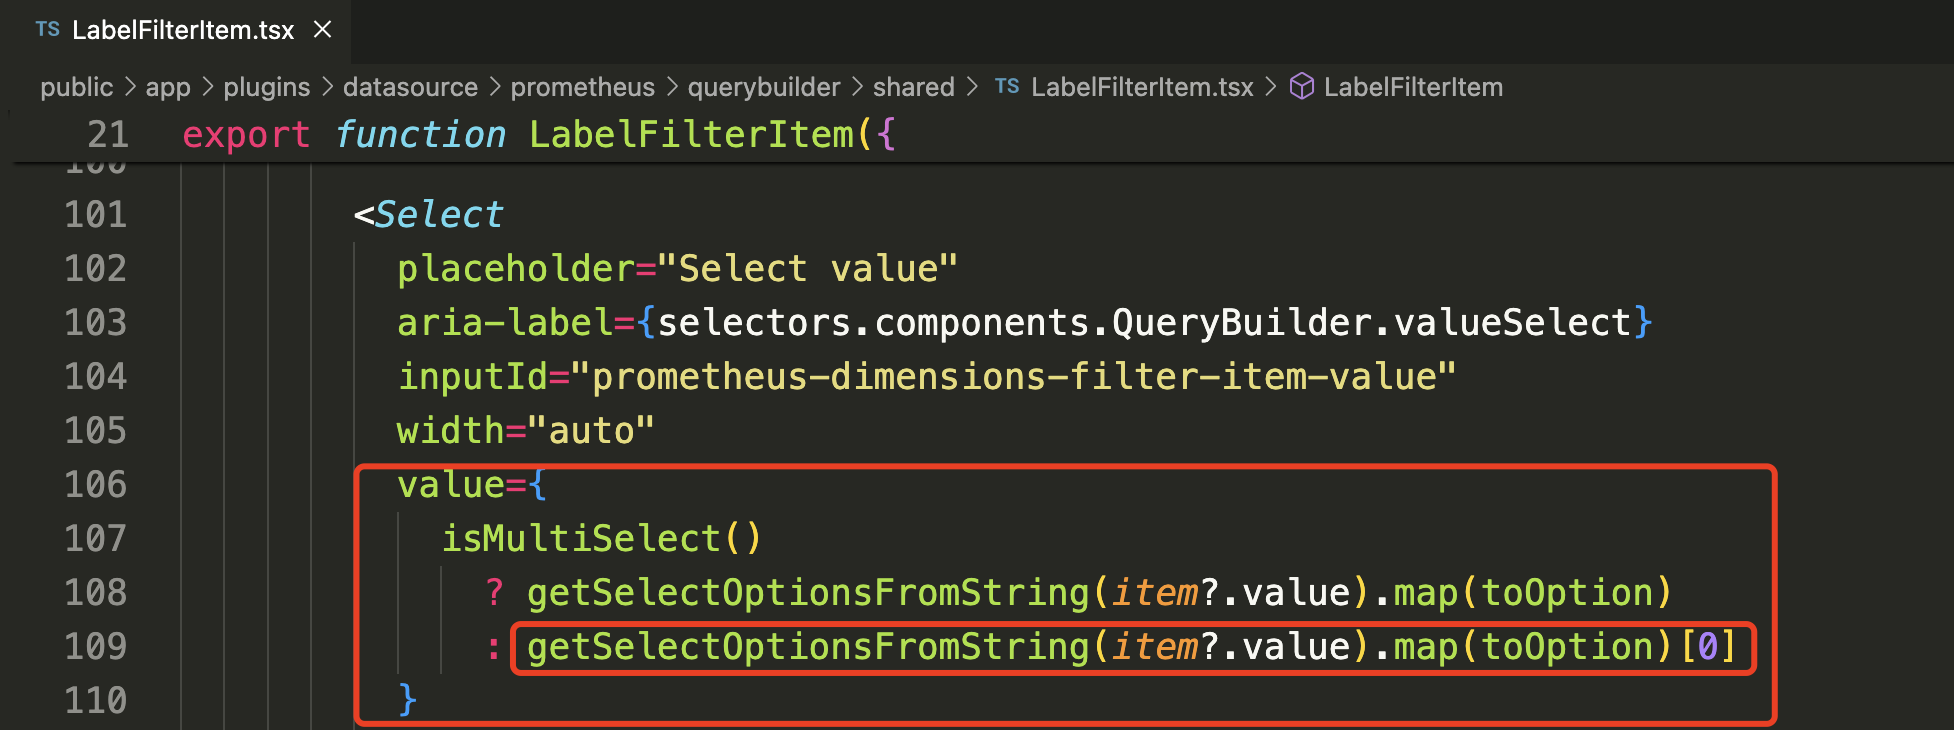Open the "querybuilder" breadcrumb dropdown
This screenshot has width=1954, height=730.
[764, 87]
